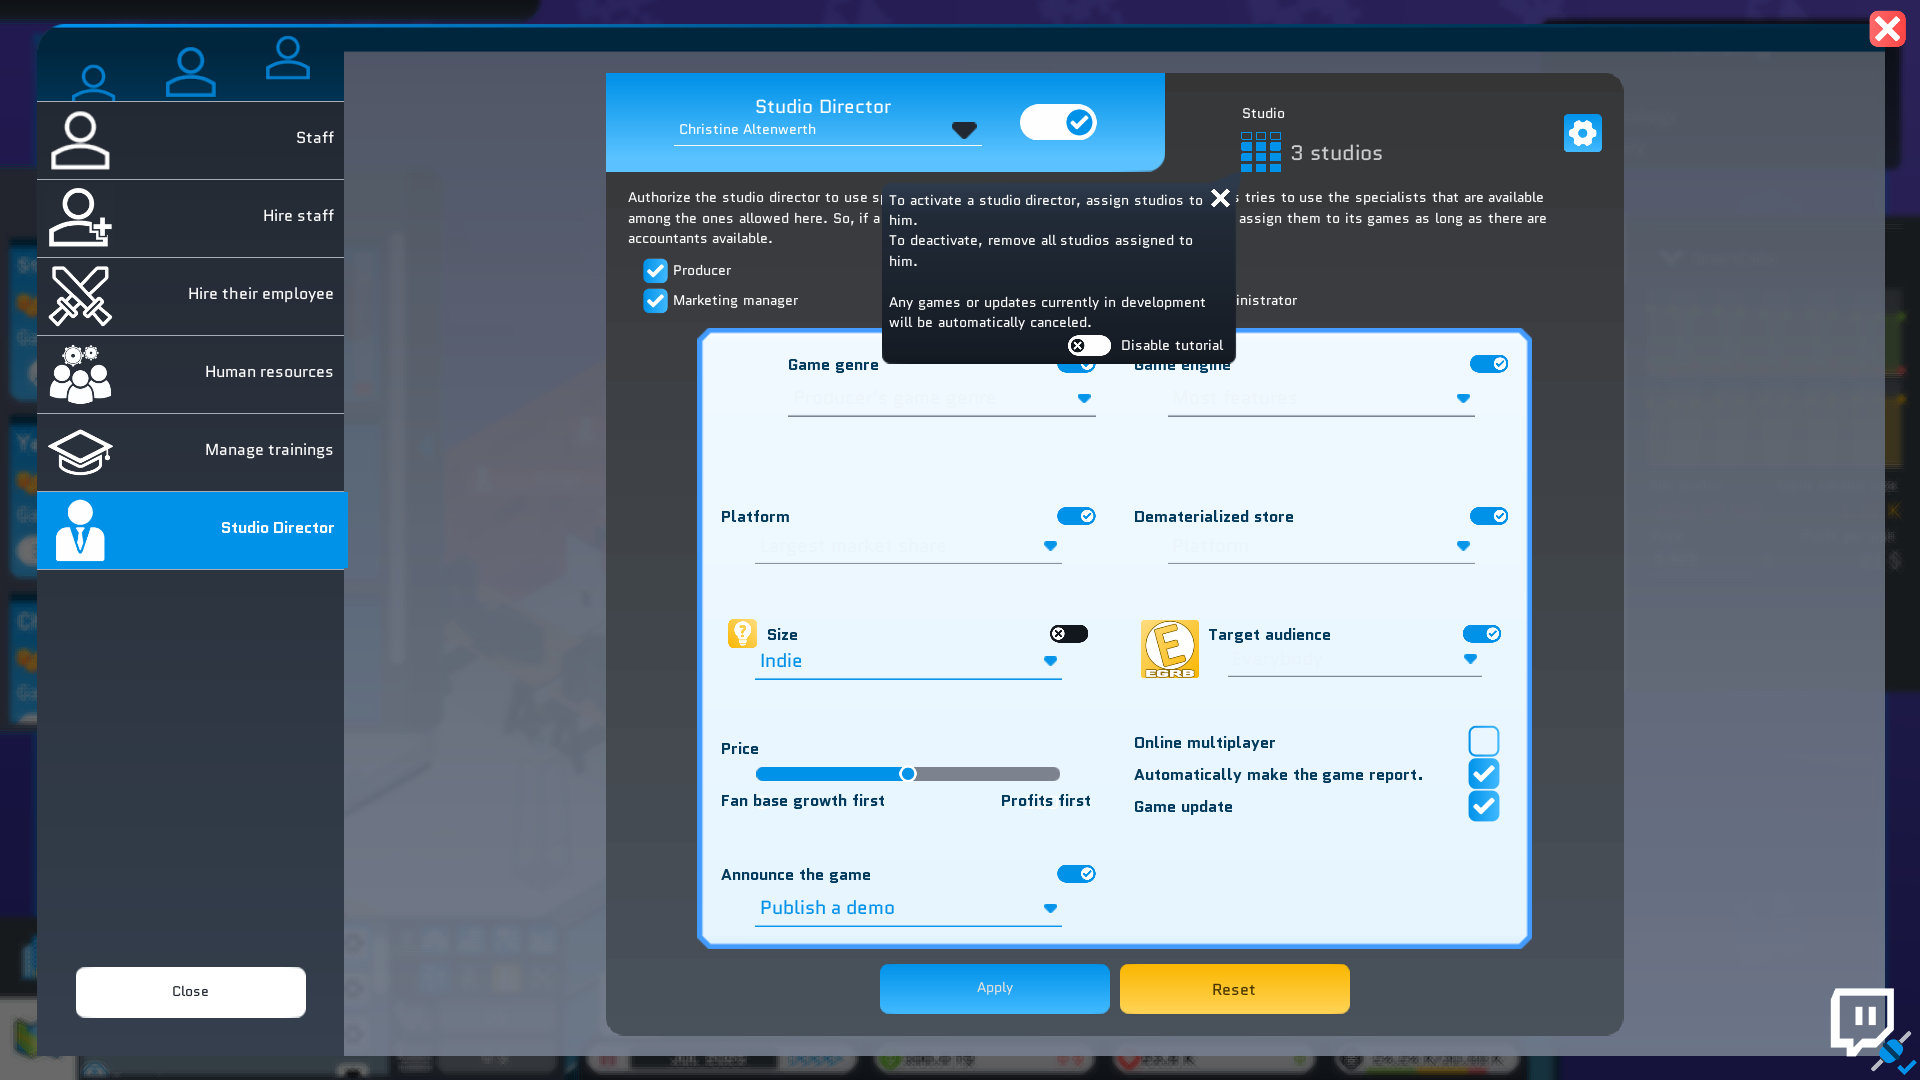The width and height of the screenshot is (1920, 1080).
Task: Close the tutorial tooltip with X
Action: (1220, 198)
